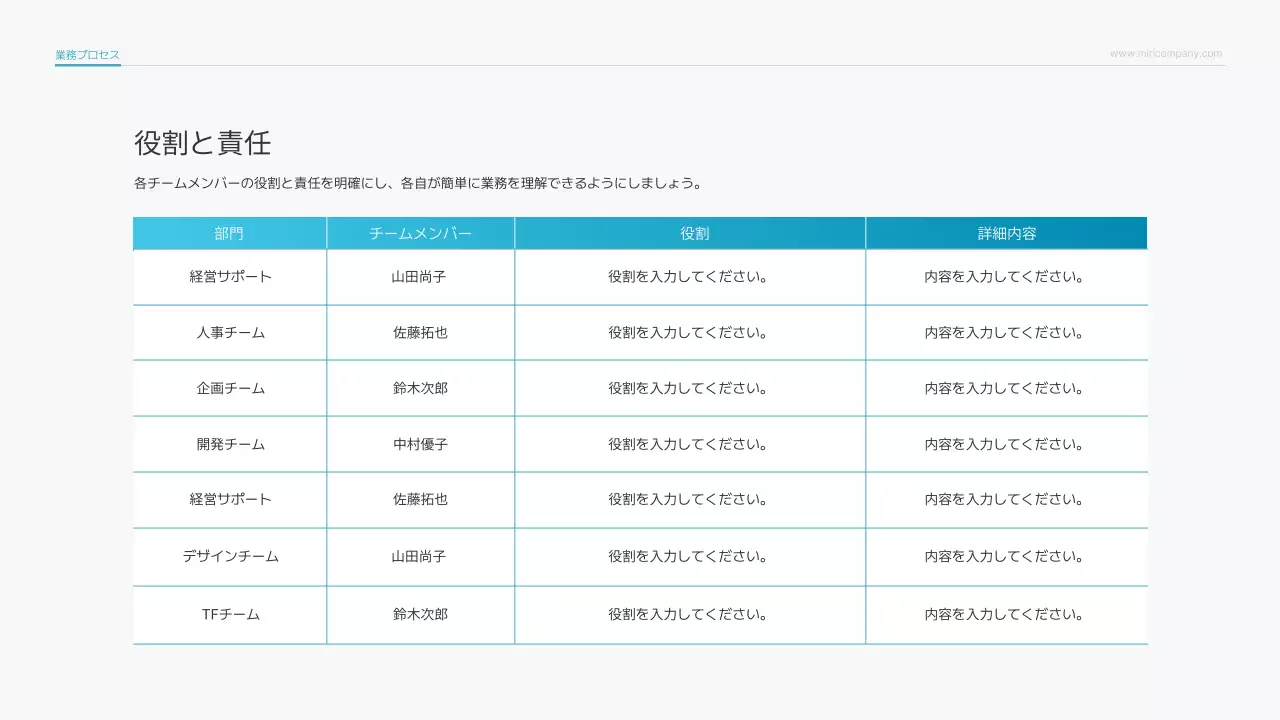Click the 詳細内容 column header
The height and width of the screenshot is (720, 1280).
point(1006,232)
